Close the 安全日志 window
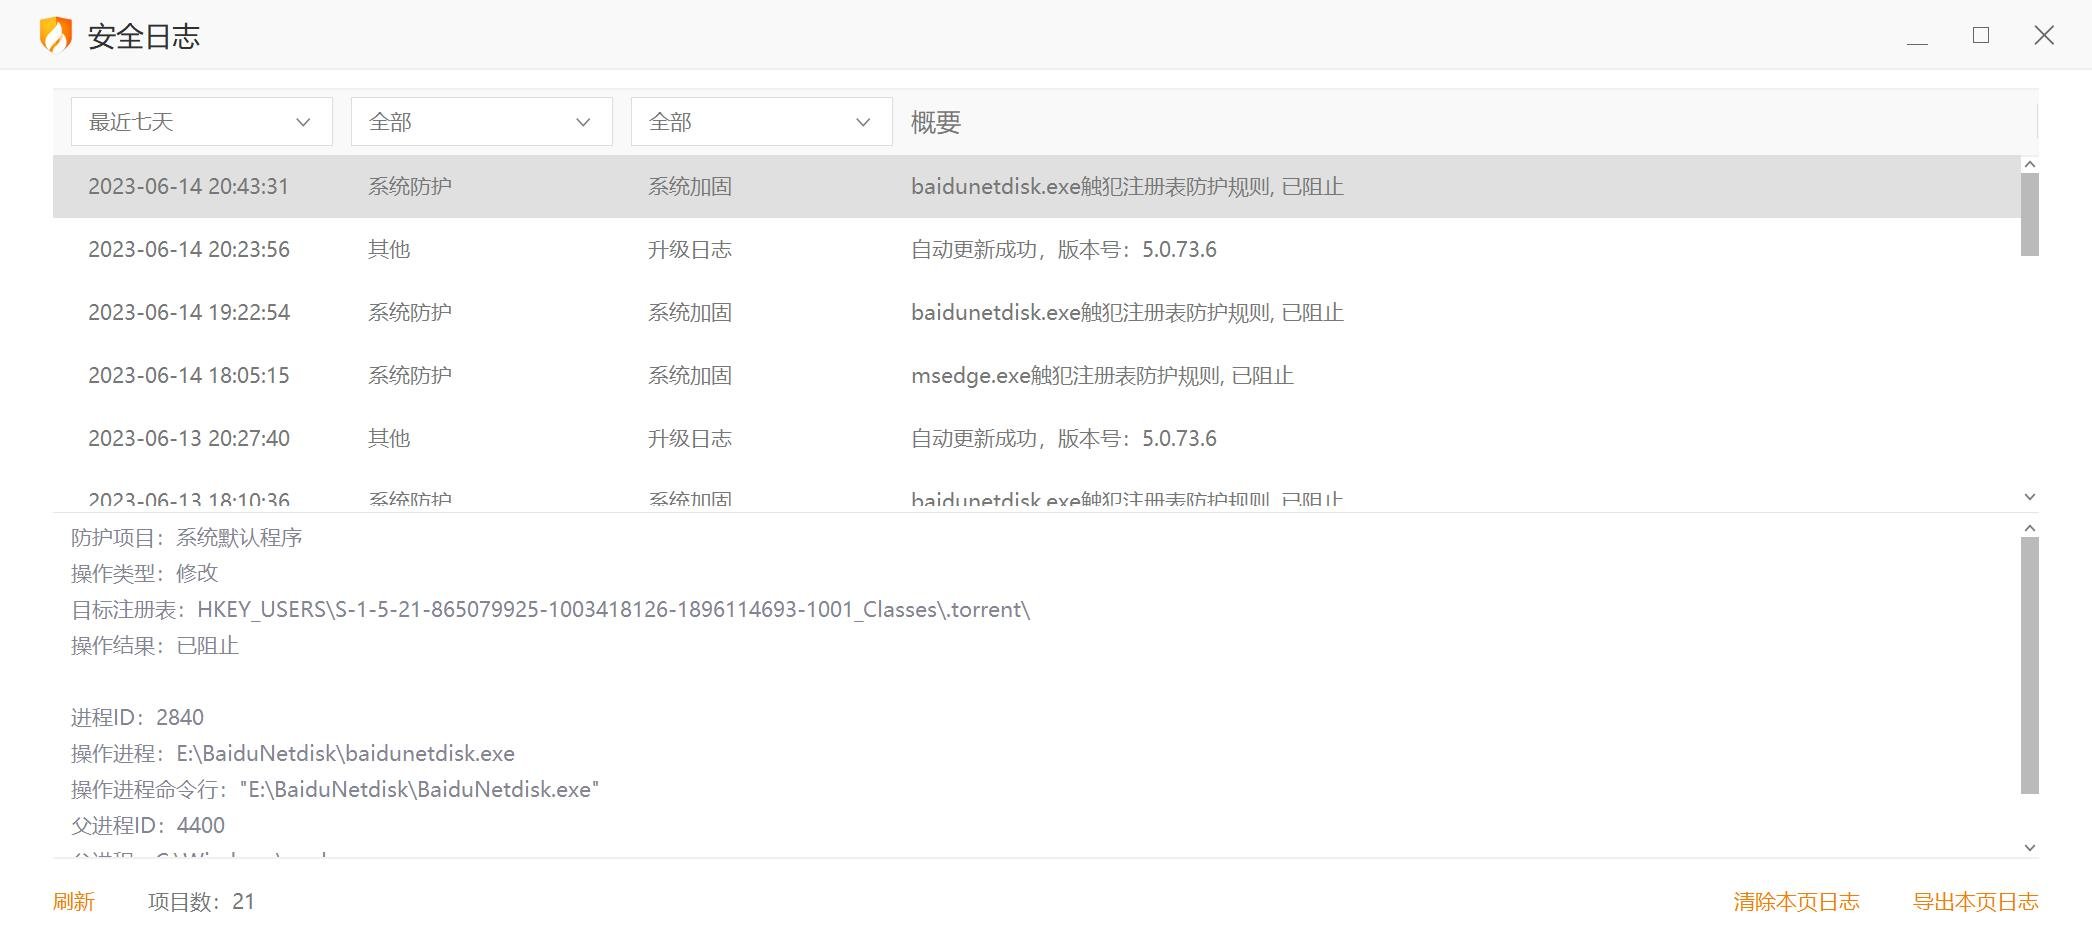2092x945 pixels. [2044, 36]
